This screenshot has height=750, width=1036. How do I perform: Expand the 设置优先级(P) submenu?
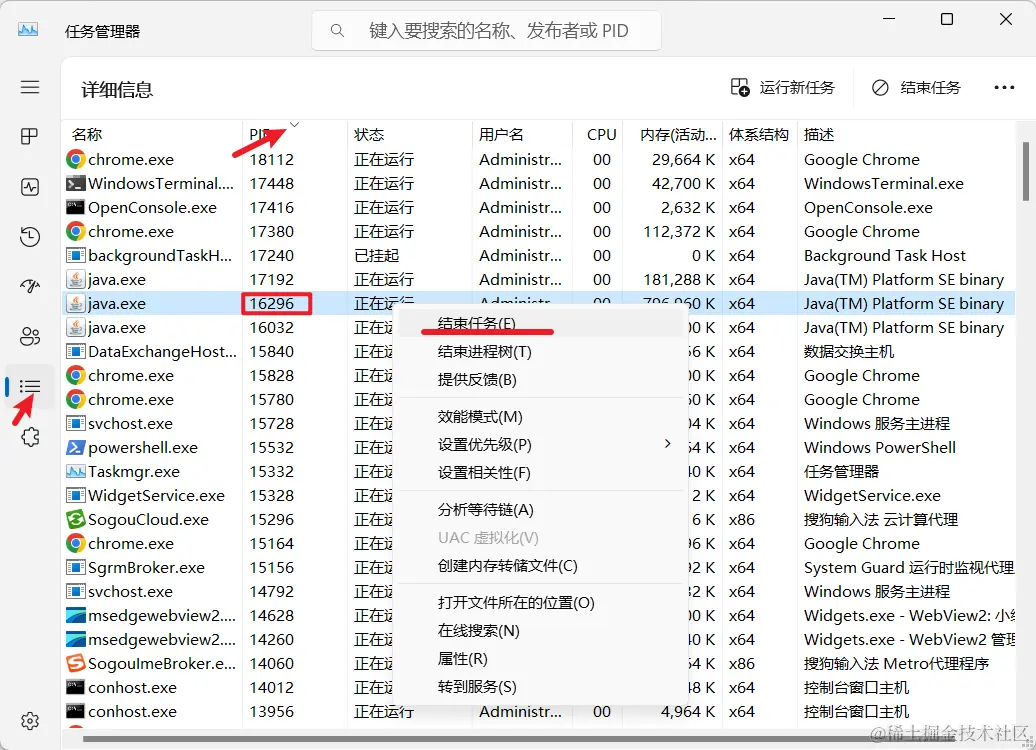coord(538,445)
